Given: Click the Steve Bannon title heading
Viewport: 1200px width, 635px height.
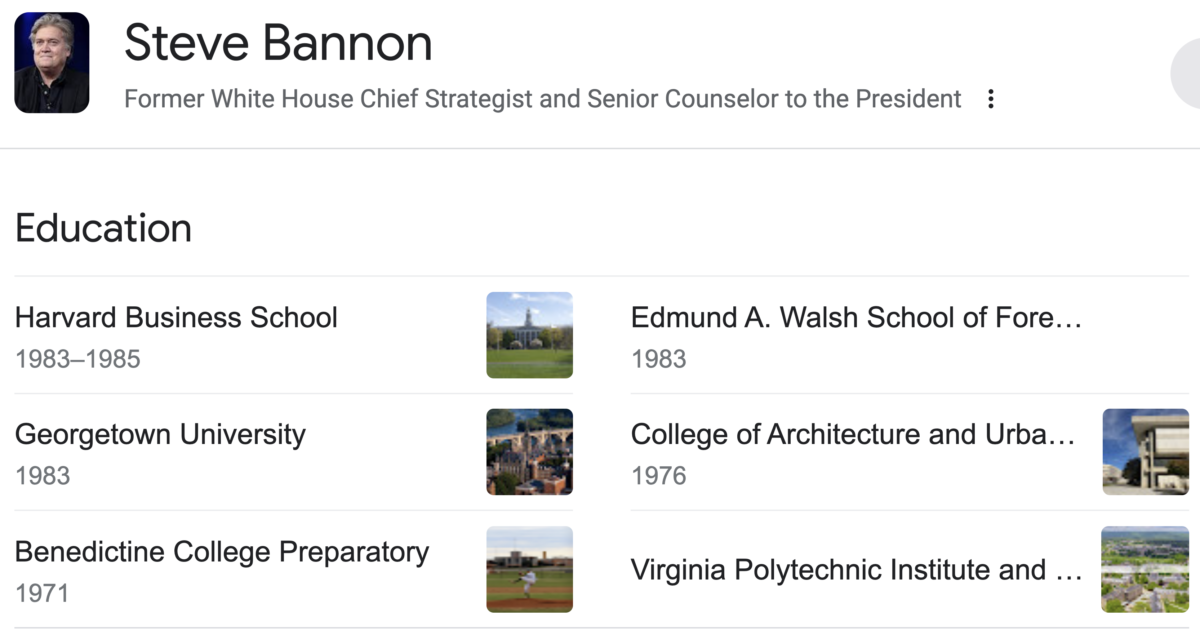Looking at the screenshot, I should coord(278,43).
